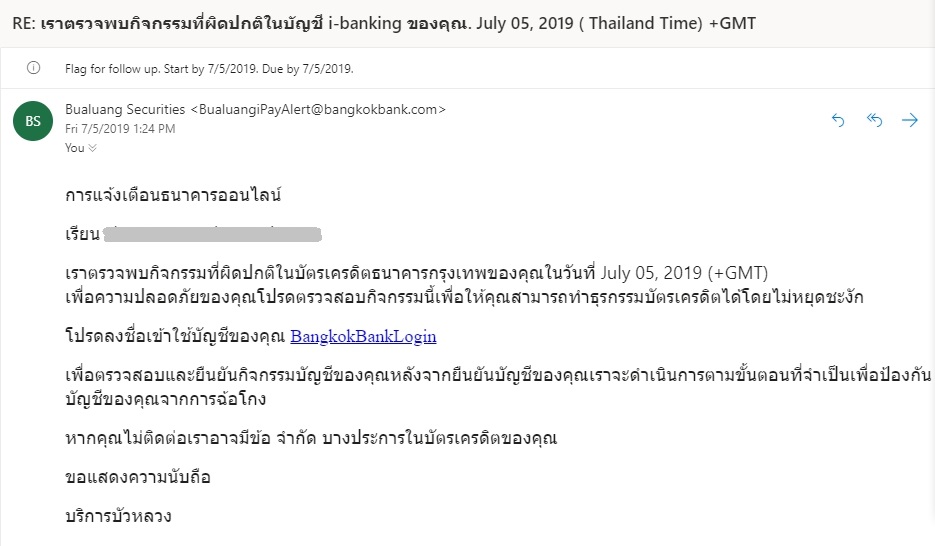This screenshot has height=546, width=935.
Task: Click sender name Bualuang Securities
Action: [125, 109]
